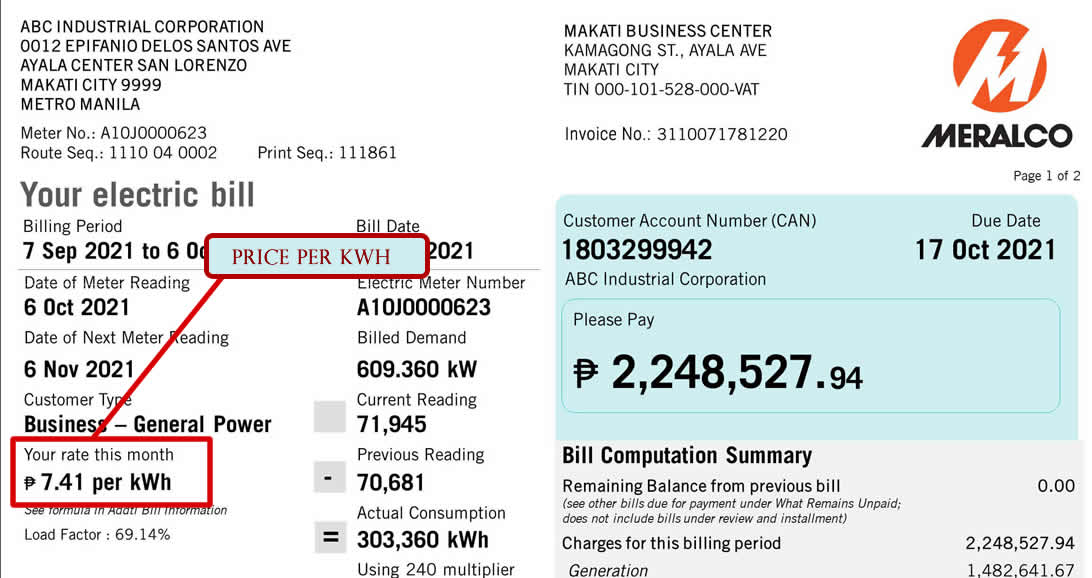Click the Billed Demand value 609.360 kW
The image size is (1092, 578).
coord(417,369)
